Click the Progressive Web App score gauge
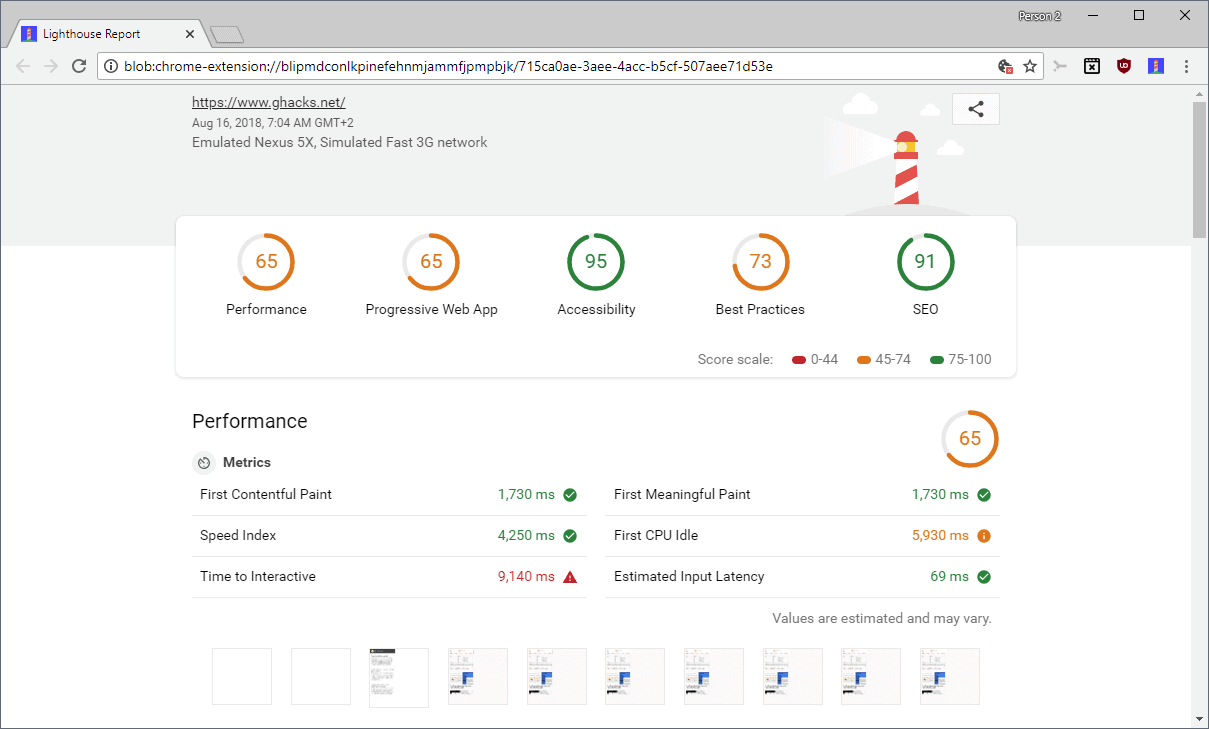Screen dimensions: 1209x729 click(431, 261)
